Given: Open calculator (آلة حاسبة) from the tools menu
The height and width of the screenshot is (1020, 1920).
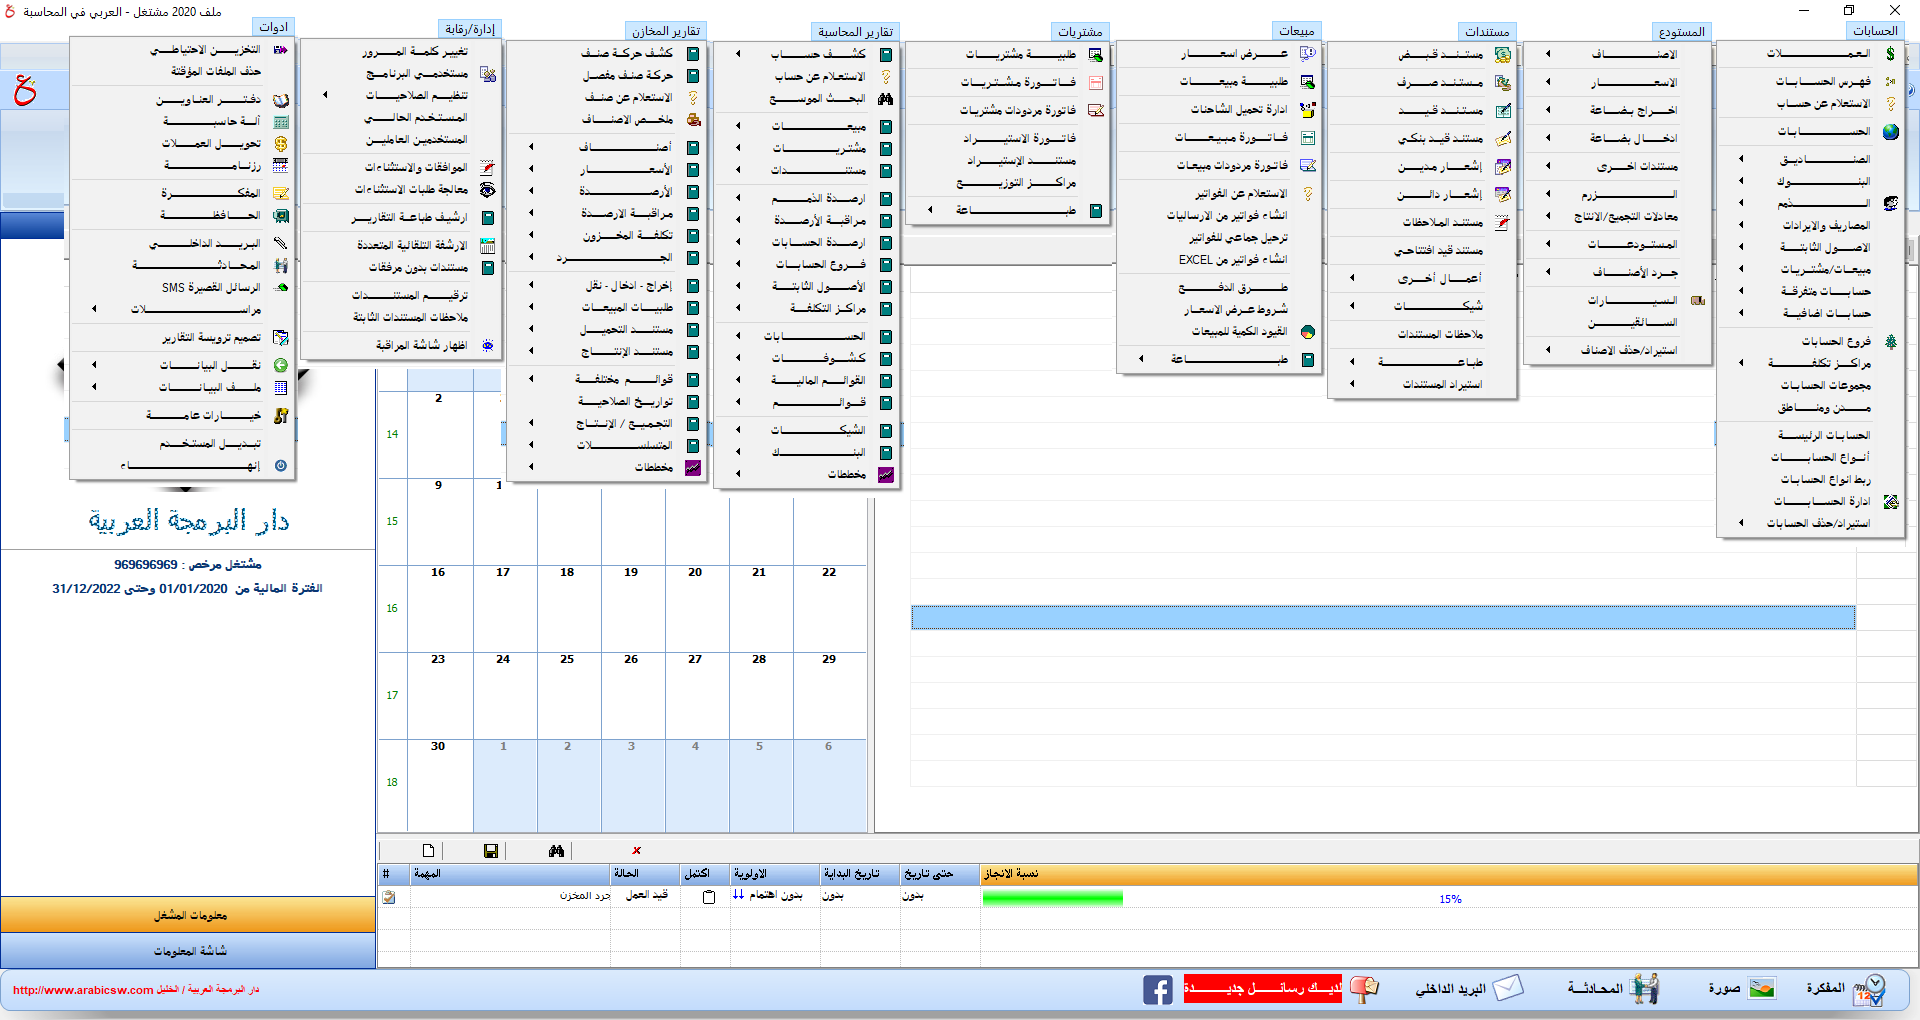Looking at the screenshot, I should click(211, 121).
